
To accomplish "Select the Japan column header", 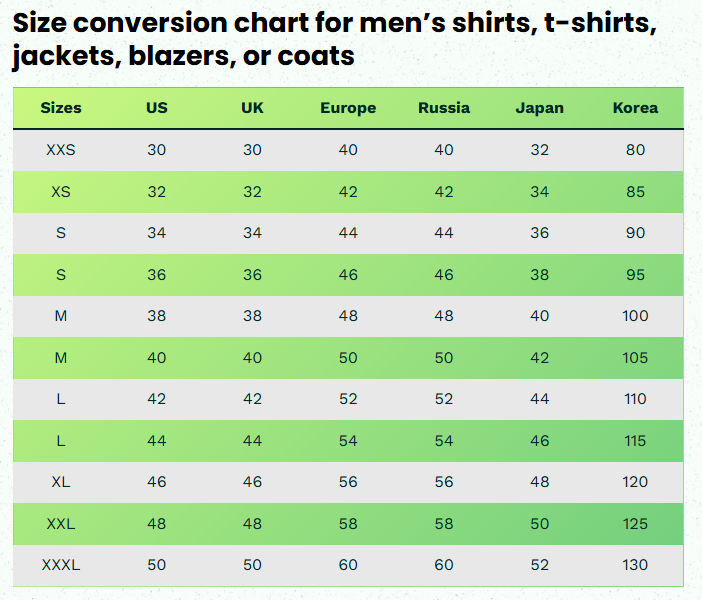I will (x=540, y=108).
